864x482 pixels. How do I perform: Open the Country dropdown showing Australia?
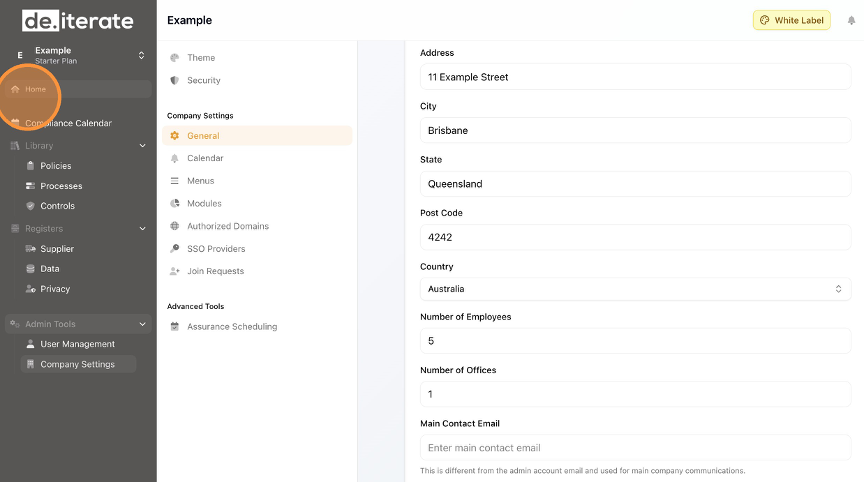tap(635, 289)
